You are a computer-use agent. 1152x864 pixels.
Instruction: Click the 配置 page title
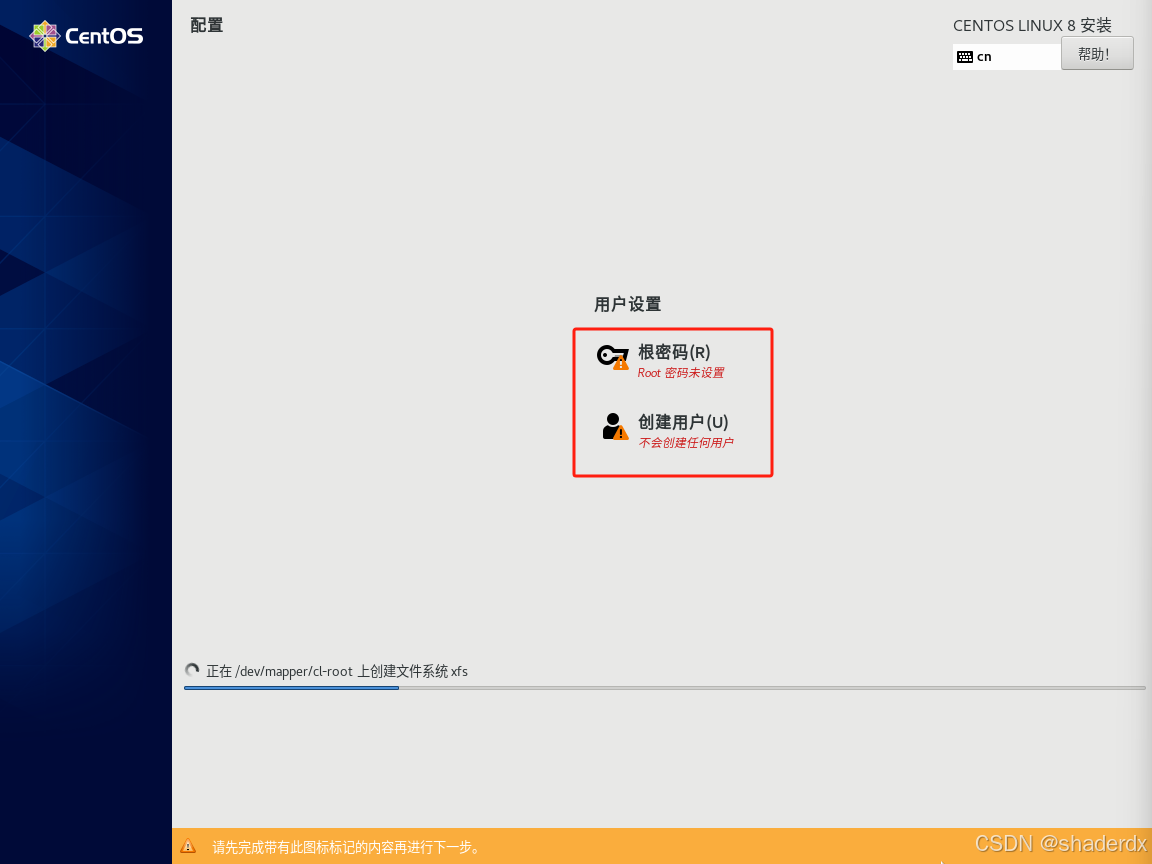206,25
